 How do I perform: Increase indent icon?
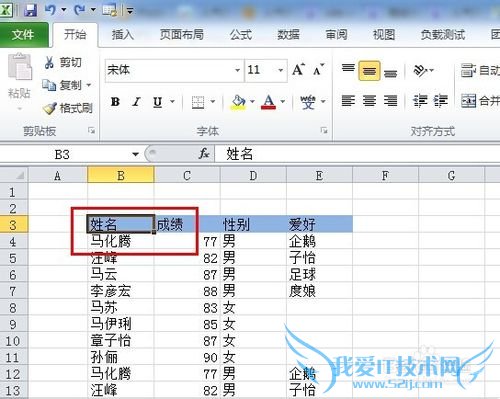coord(440,100)
